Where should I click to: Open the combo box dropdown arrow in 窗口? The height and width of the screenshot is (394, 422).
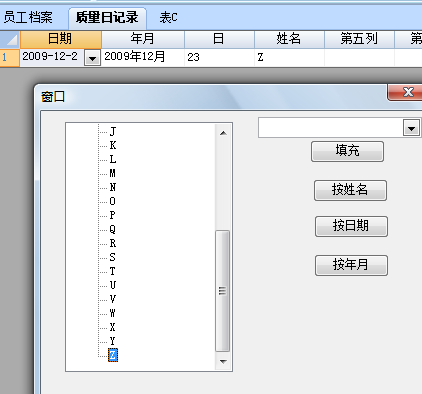pyautogui.click(x=411, y=127)
